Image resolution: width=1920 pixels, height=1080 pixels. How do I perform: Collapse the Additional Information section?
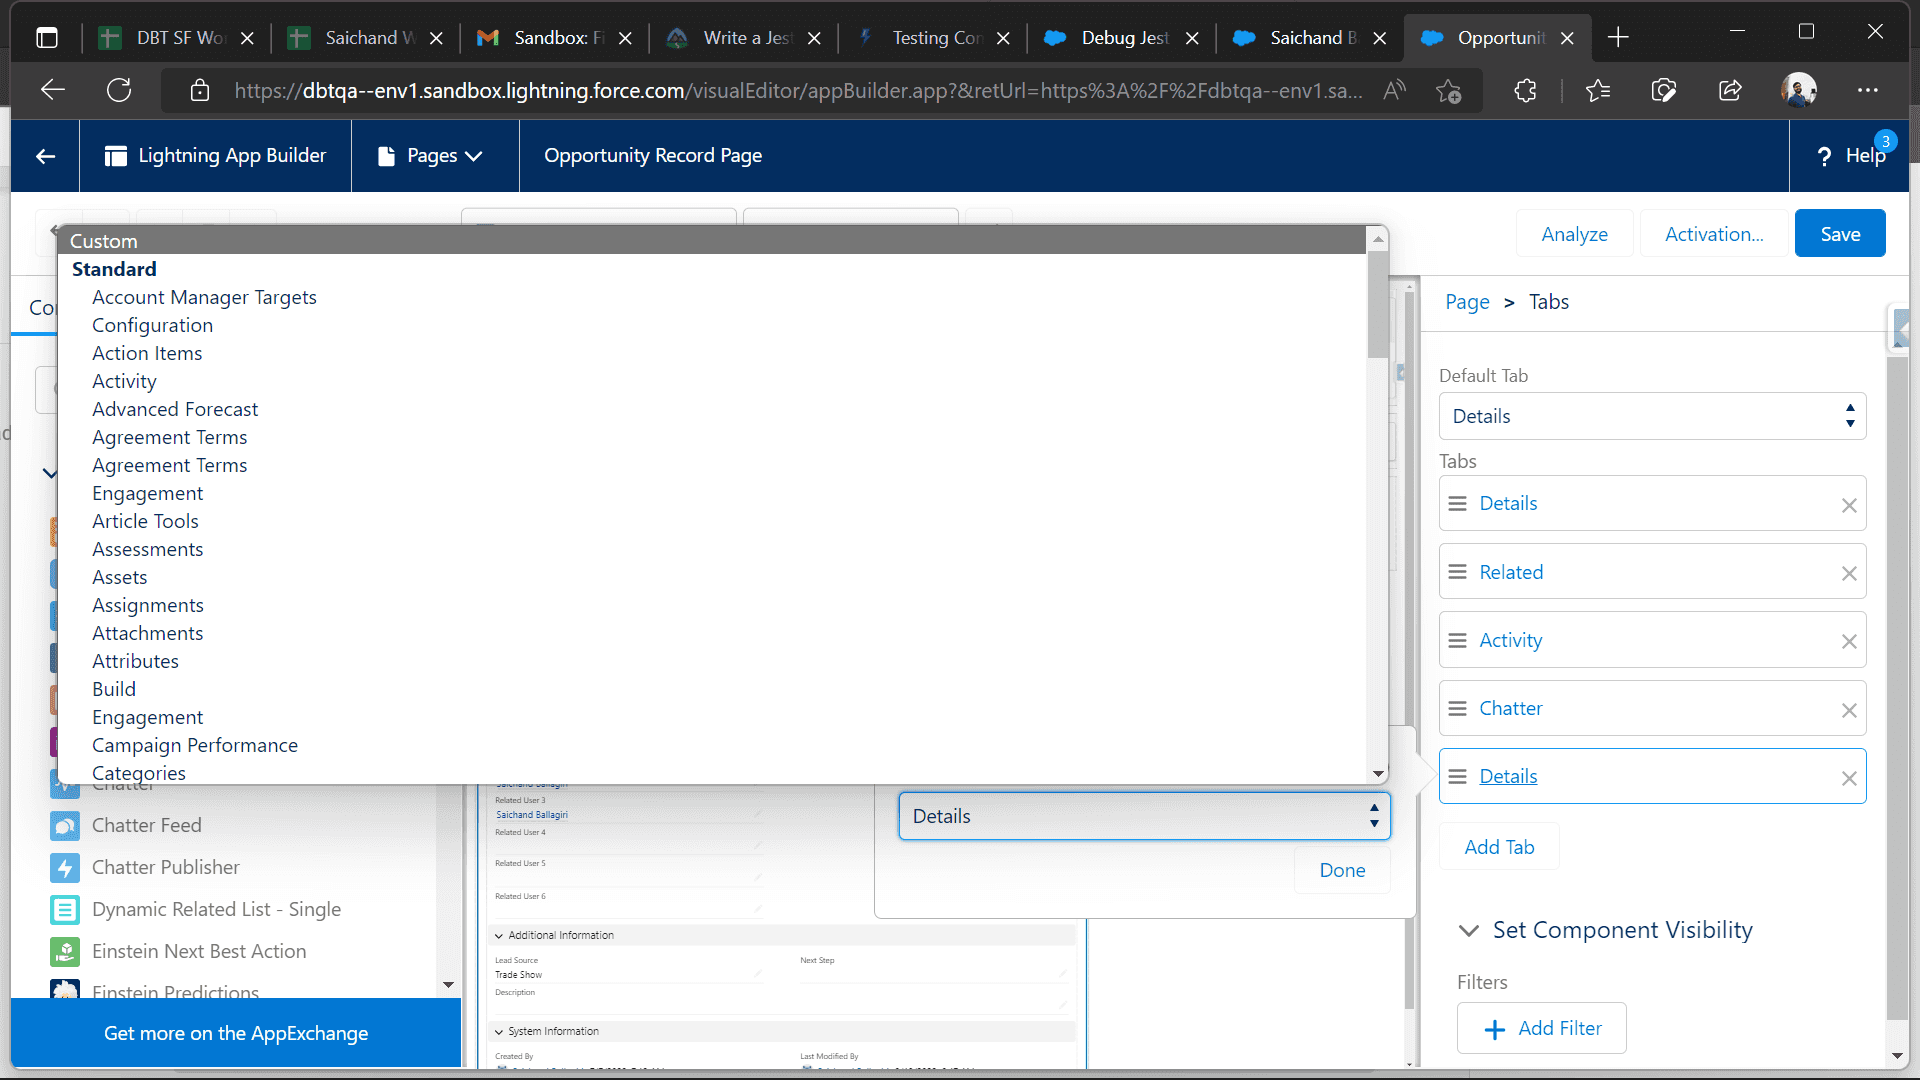(499, 936)
